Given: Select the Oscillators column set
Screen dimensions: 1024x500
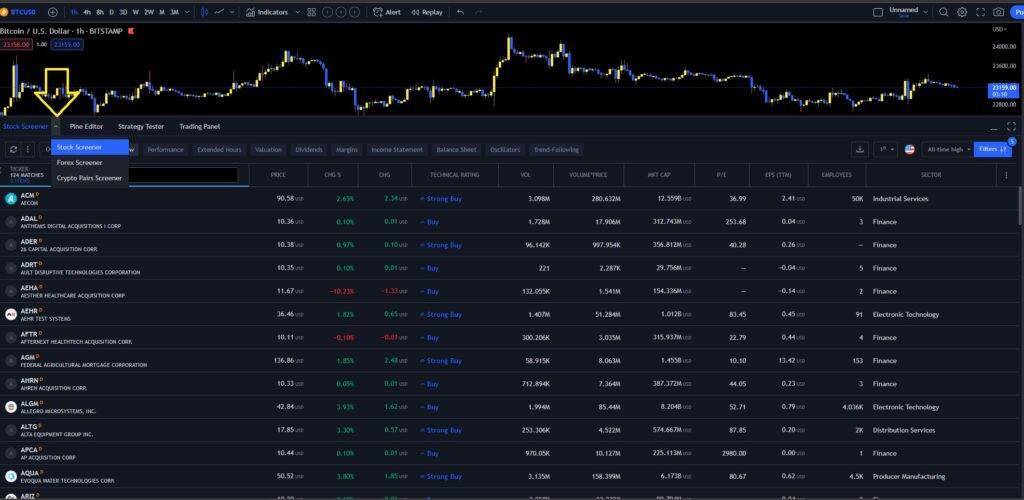Looking at the screenshot, I should 505,149.
